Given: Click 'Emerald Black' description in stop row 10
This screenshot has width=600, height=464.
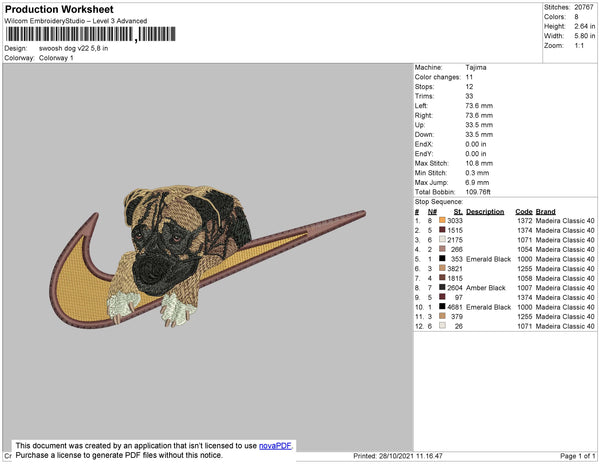Looking at the screenshot, I should 488,307.
